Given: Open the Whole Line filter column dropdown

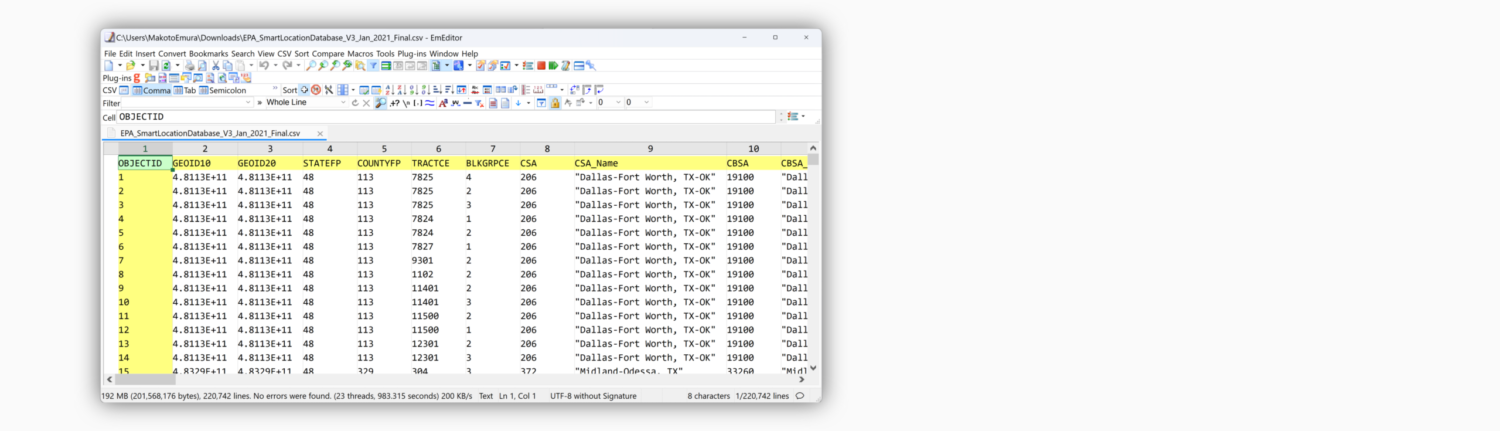Looking at the screenshot, I should coord(343,103).
